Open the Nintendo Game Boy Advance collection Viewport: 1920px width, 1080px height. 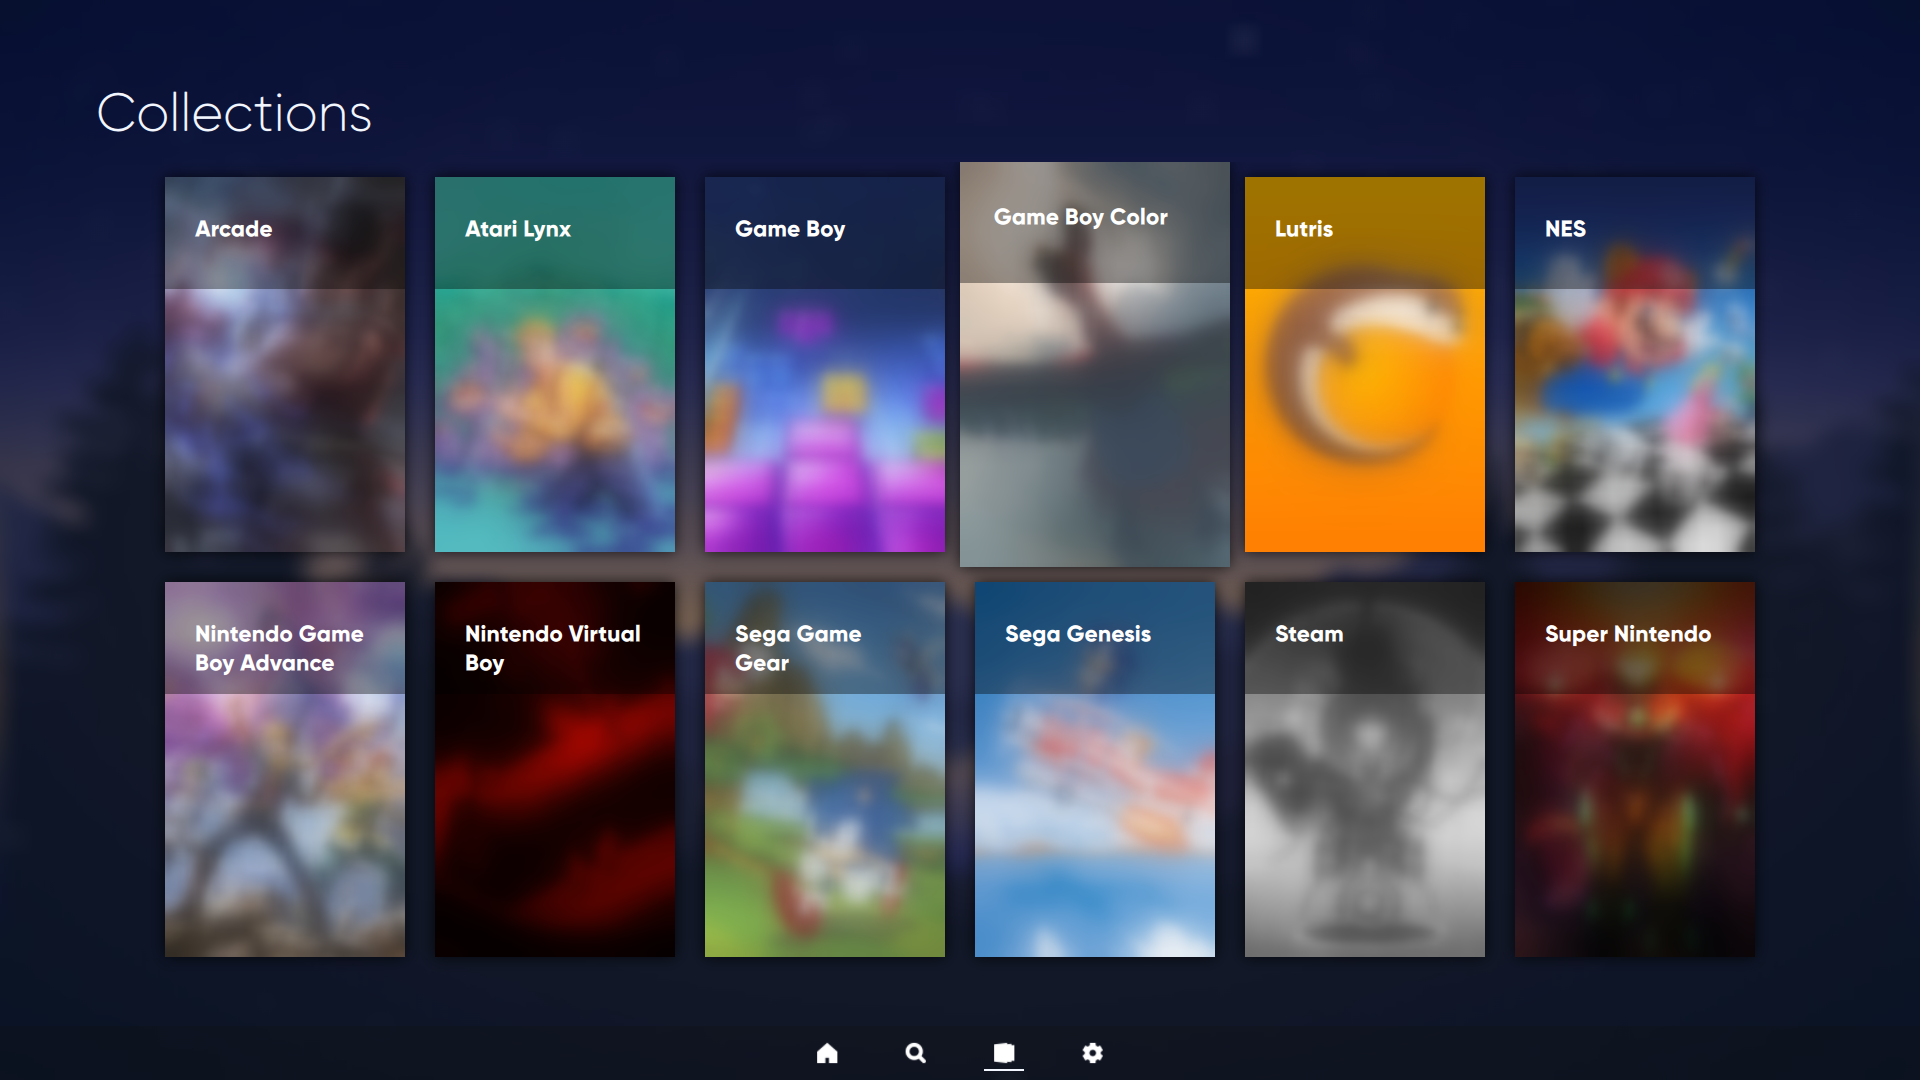click(x=284, y=770)
